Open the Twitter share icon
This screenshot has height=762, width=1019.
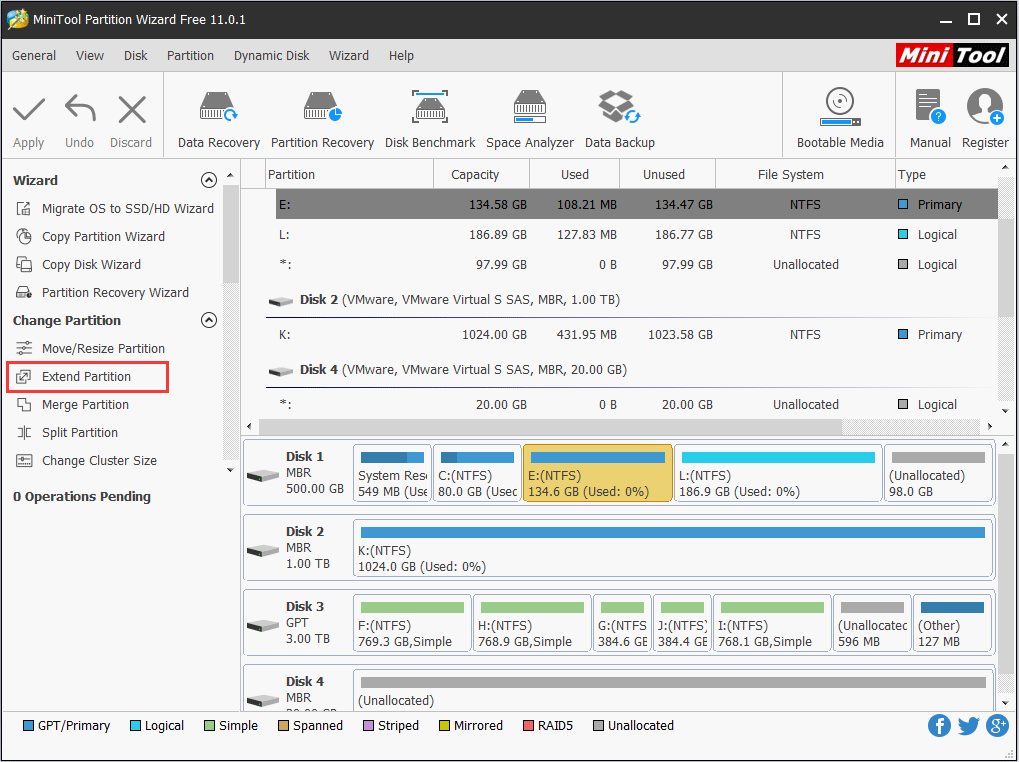[968, 725]
